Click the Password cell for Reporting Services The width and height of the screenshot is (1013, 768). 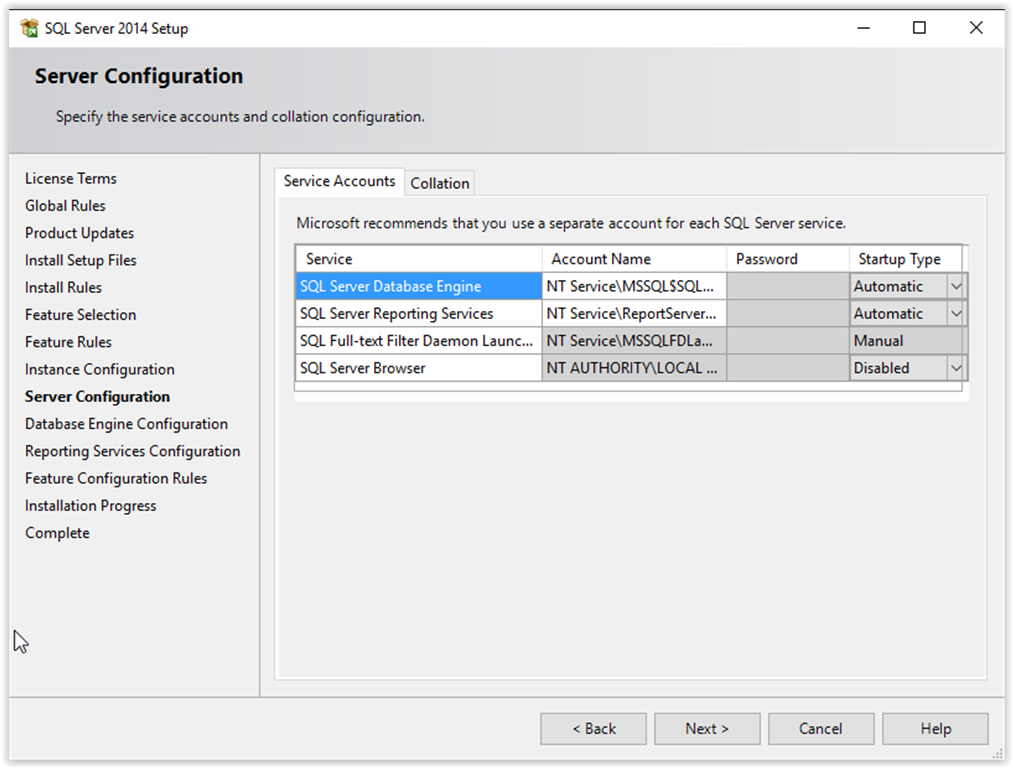pyautogui.click(x=788, y=313)
